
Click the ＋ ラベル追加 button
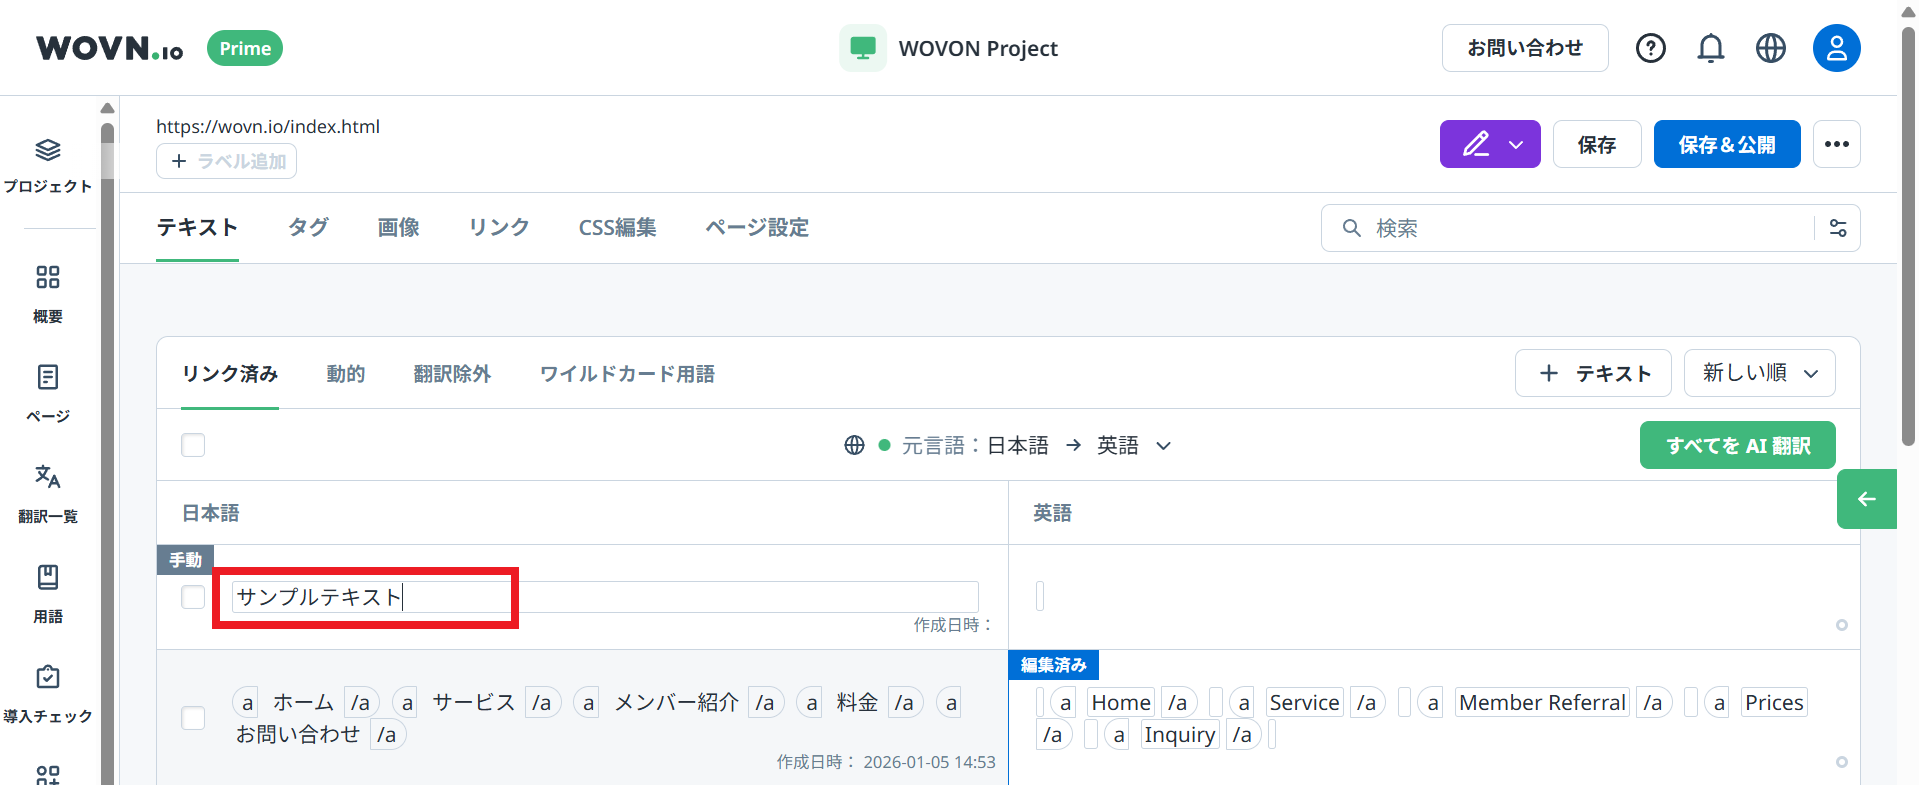226,161
